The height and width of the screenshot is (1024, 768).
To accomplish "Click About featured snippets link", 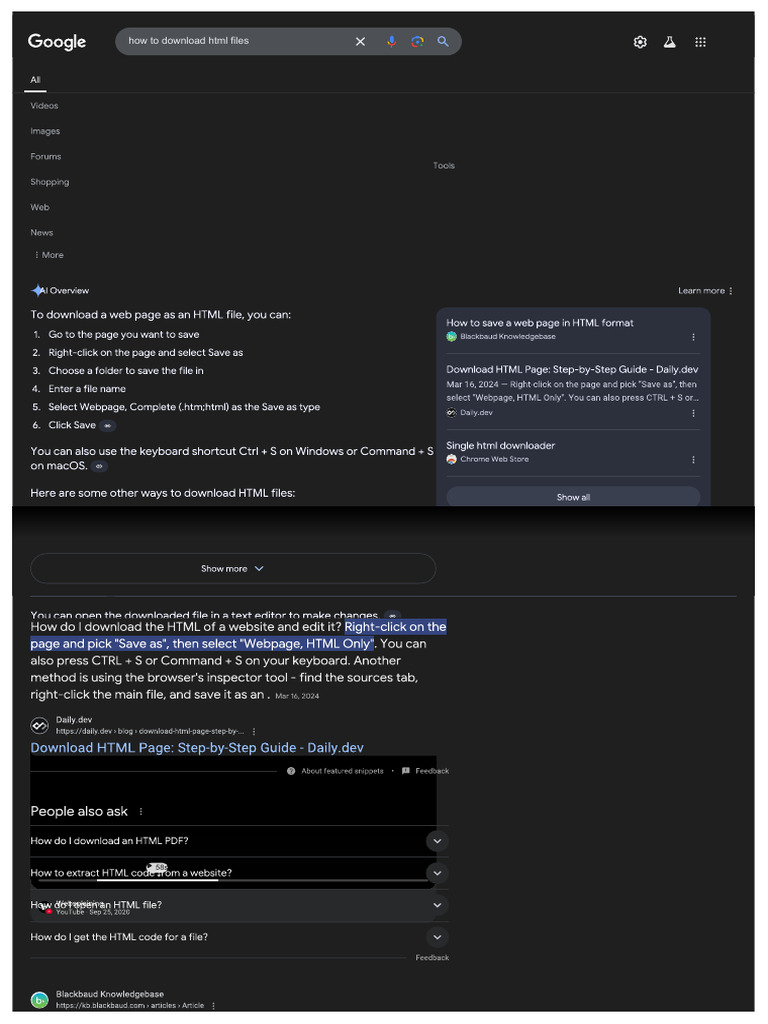I will [x=342, y=771].
